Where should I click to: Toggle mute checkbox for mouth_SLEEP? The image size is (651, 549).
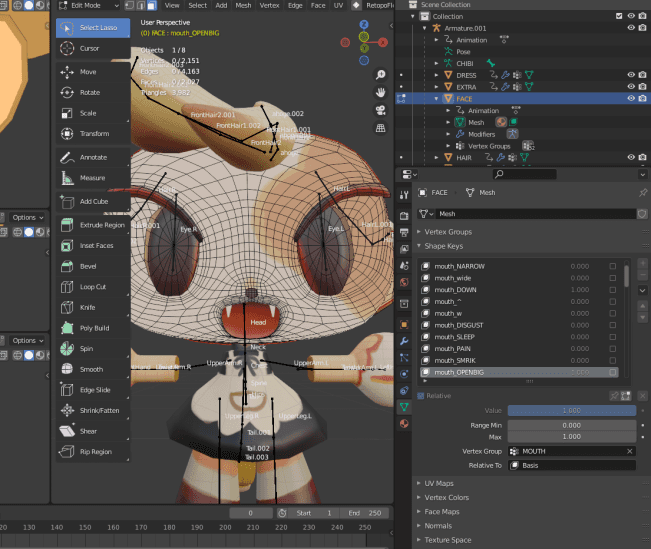click(x=613, y=337)
